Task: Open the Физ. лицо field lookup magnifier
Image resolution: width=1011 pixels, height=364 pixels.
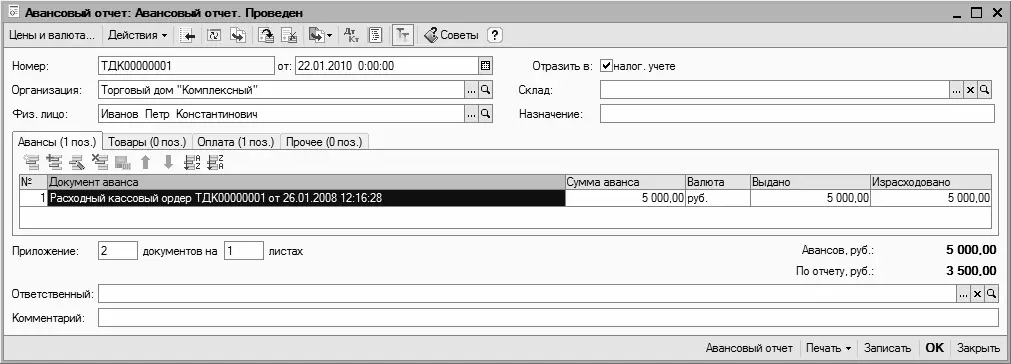Action: (486, 114)
